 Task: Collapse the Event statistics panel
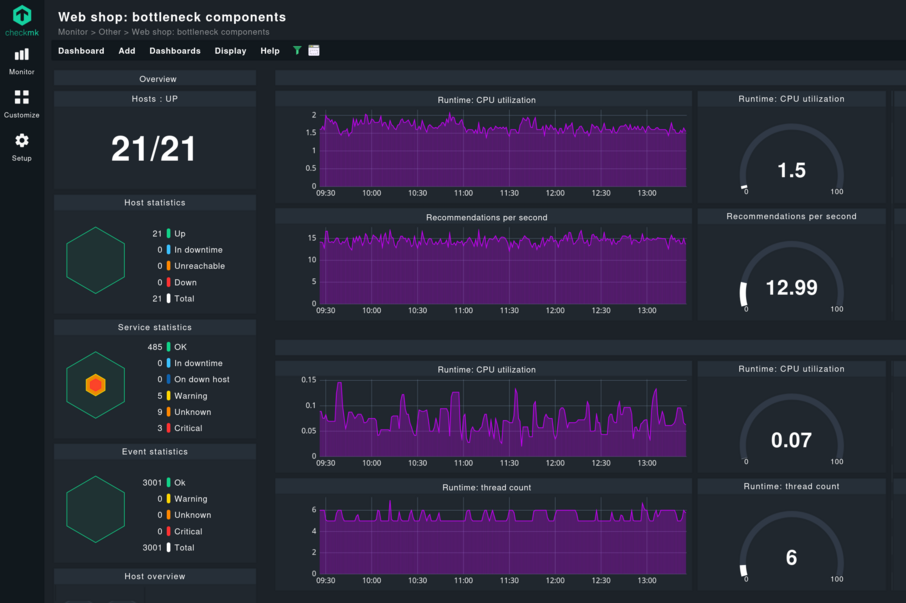(155, 451)
